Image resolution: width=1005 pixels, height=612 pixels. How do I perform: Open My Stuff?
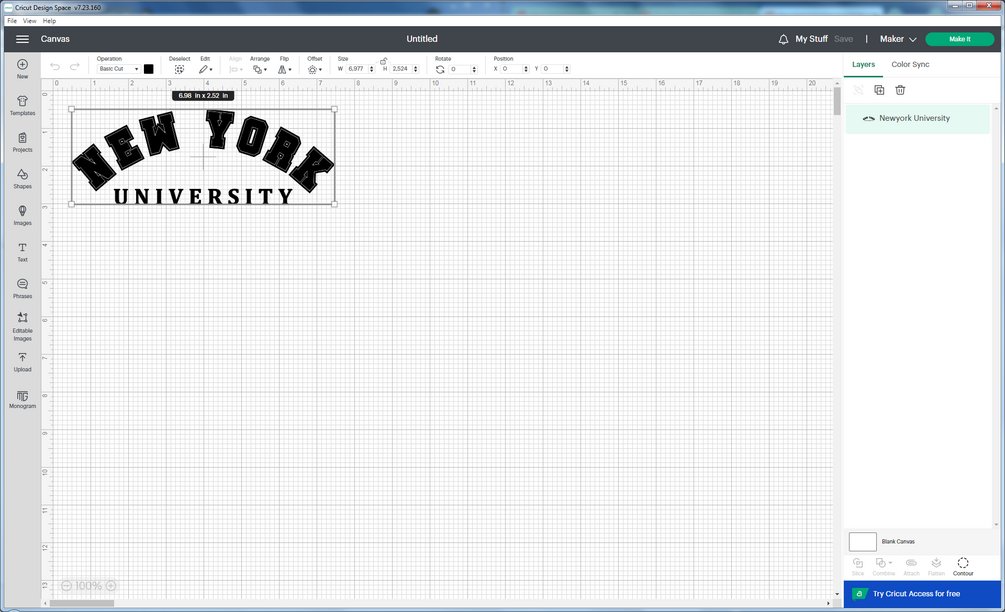[811, 39]
